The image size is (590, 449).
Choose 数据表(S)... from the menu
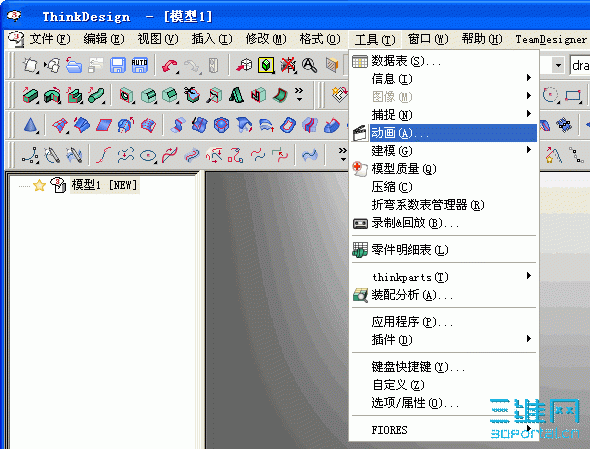click(x=444, y=61)
